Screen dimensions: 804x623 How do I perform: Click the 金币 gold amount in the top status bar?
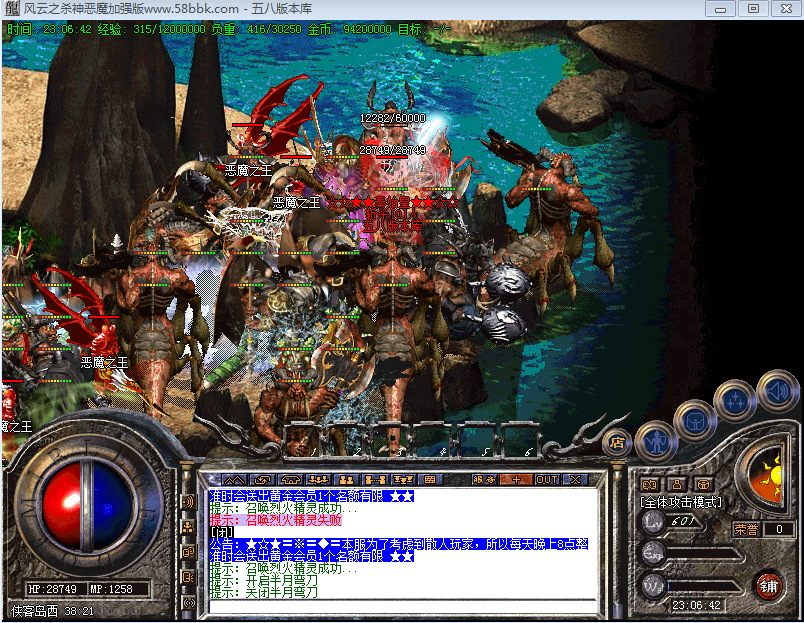point(350,29)
